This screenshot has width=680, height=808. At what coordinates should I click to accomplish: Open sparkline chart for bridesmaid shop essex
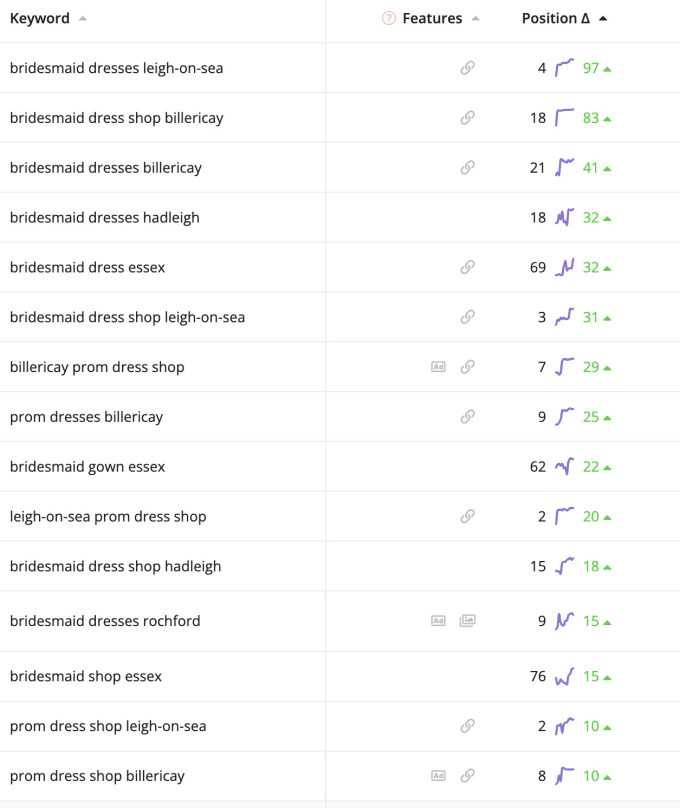click(565, 676)
